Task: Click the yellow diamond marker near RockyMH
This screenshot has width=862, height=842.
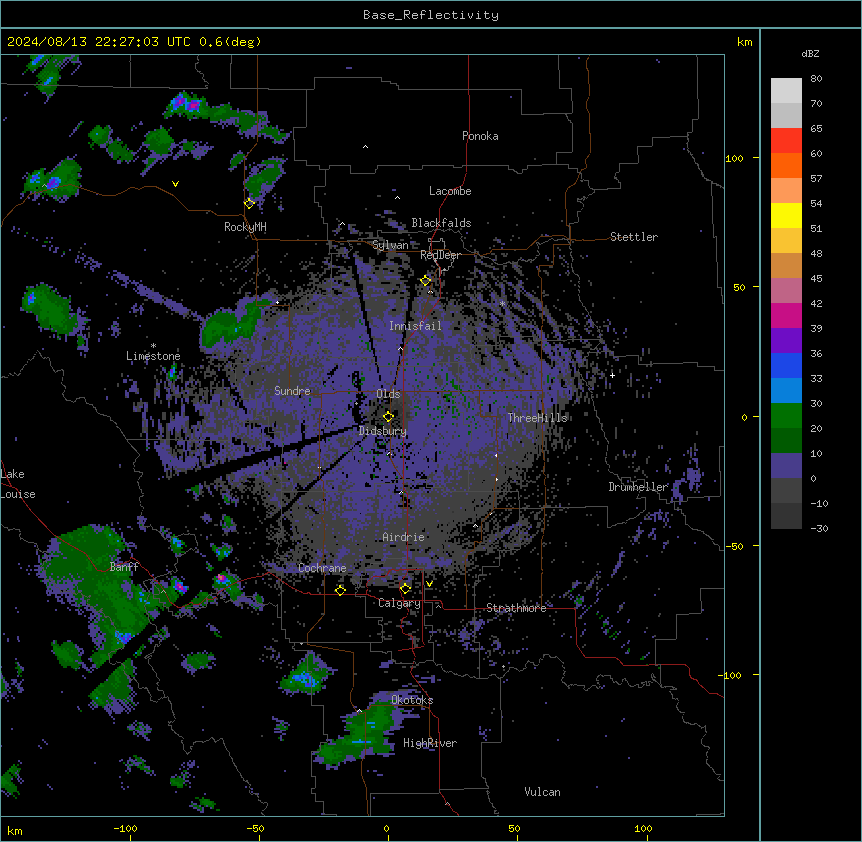Action: click(250, 203)
